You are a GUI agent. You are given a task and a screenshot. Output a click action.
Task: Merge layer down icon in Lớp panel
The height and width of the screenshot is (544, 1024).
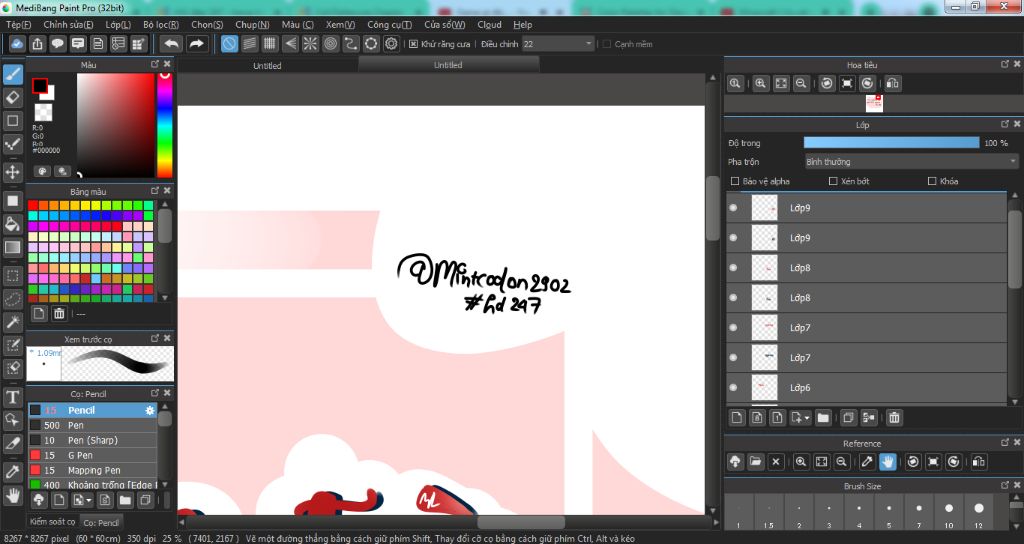click(869, 417)
